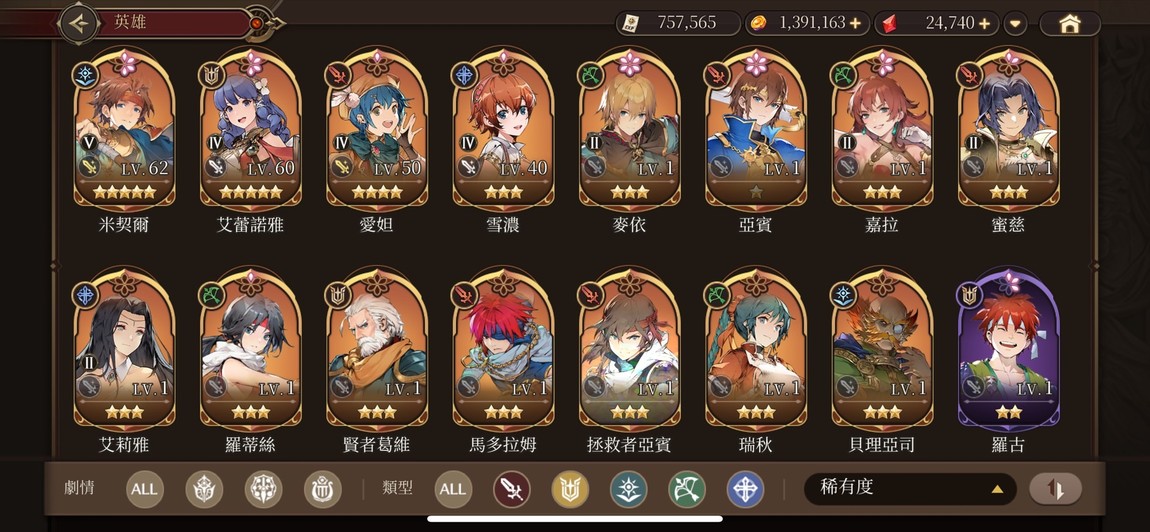Open the 稀有度 sort dropdown
This screenshot has width=1150, height=532.
point(910,489)
